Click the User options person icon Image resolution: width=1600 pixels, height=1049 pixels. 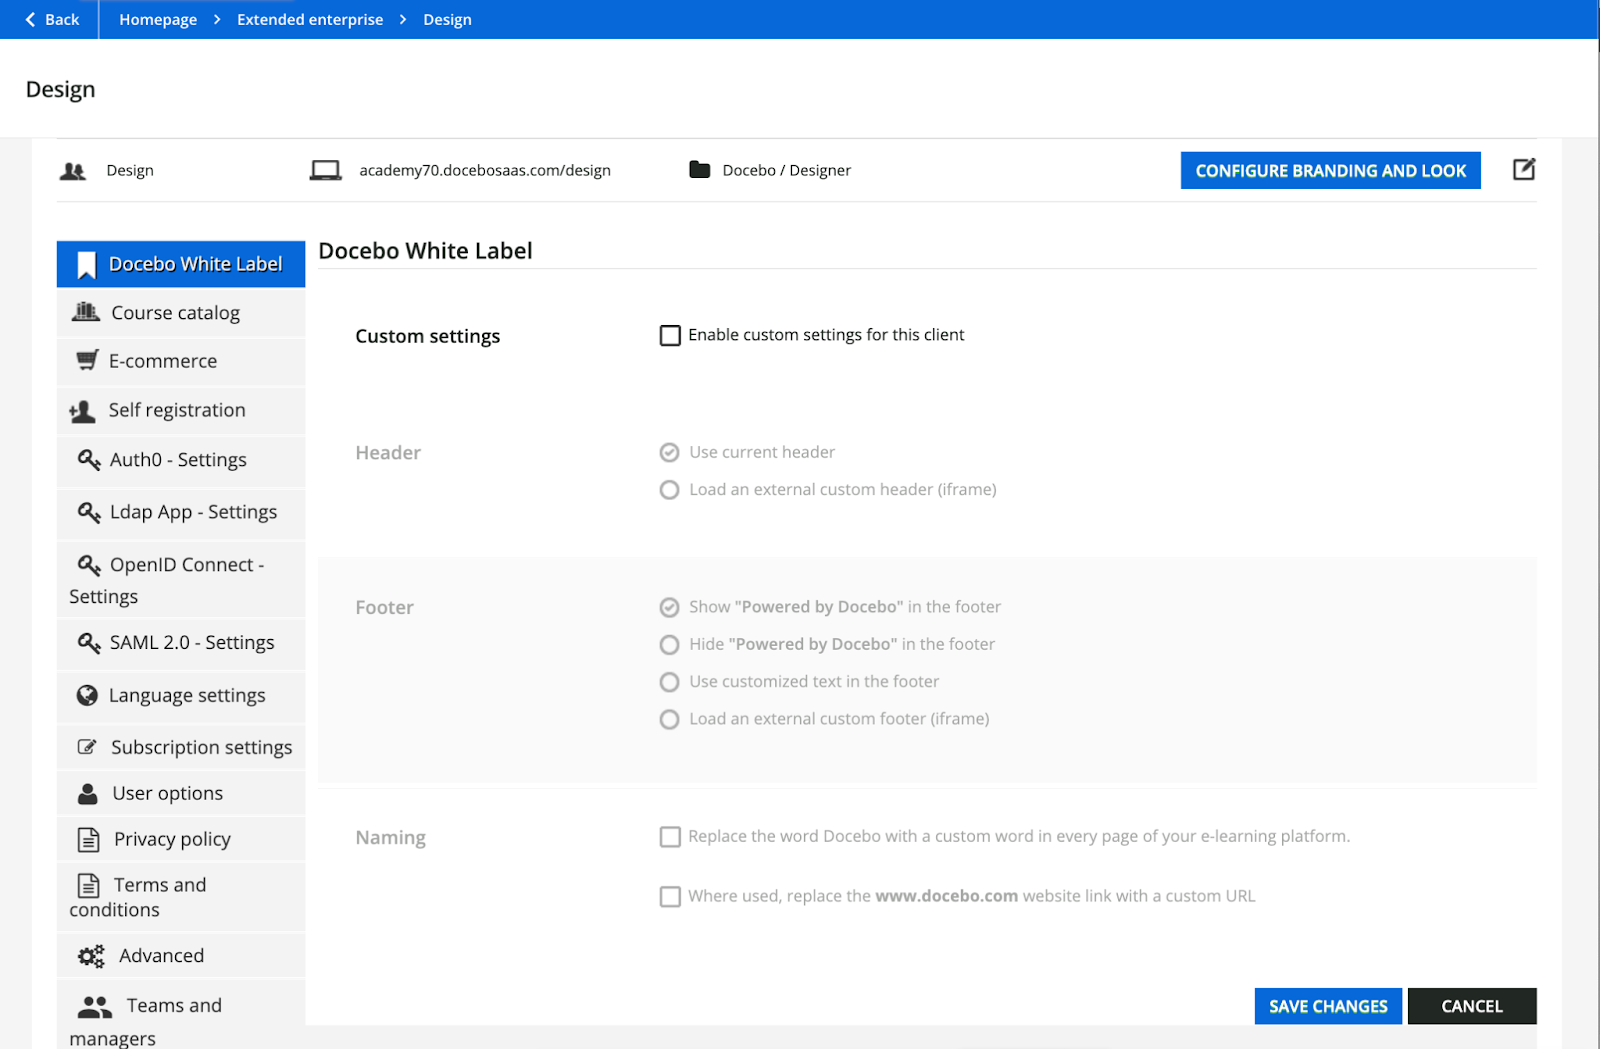[88, 794]
